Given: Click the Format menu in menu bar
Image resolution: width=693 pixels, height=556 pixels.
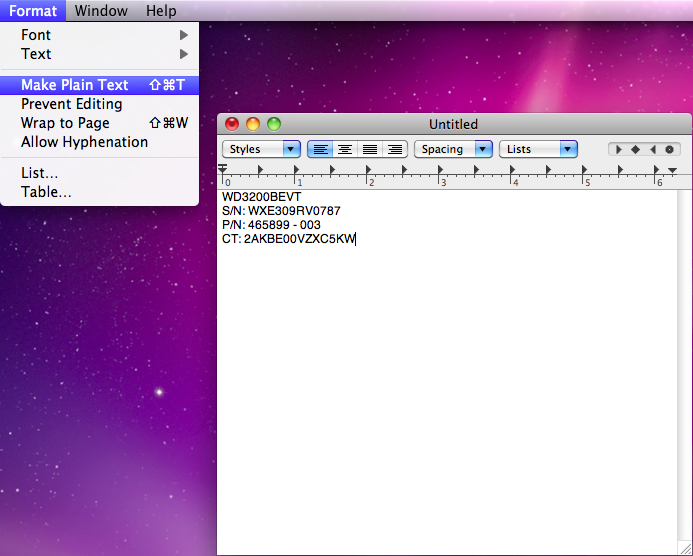Looking at the screenshot, I should pos(33,11).
